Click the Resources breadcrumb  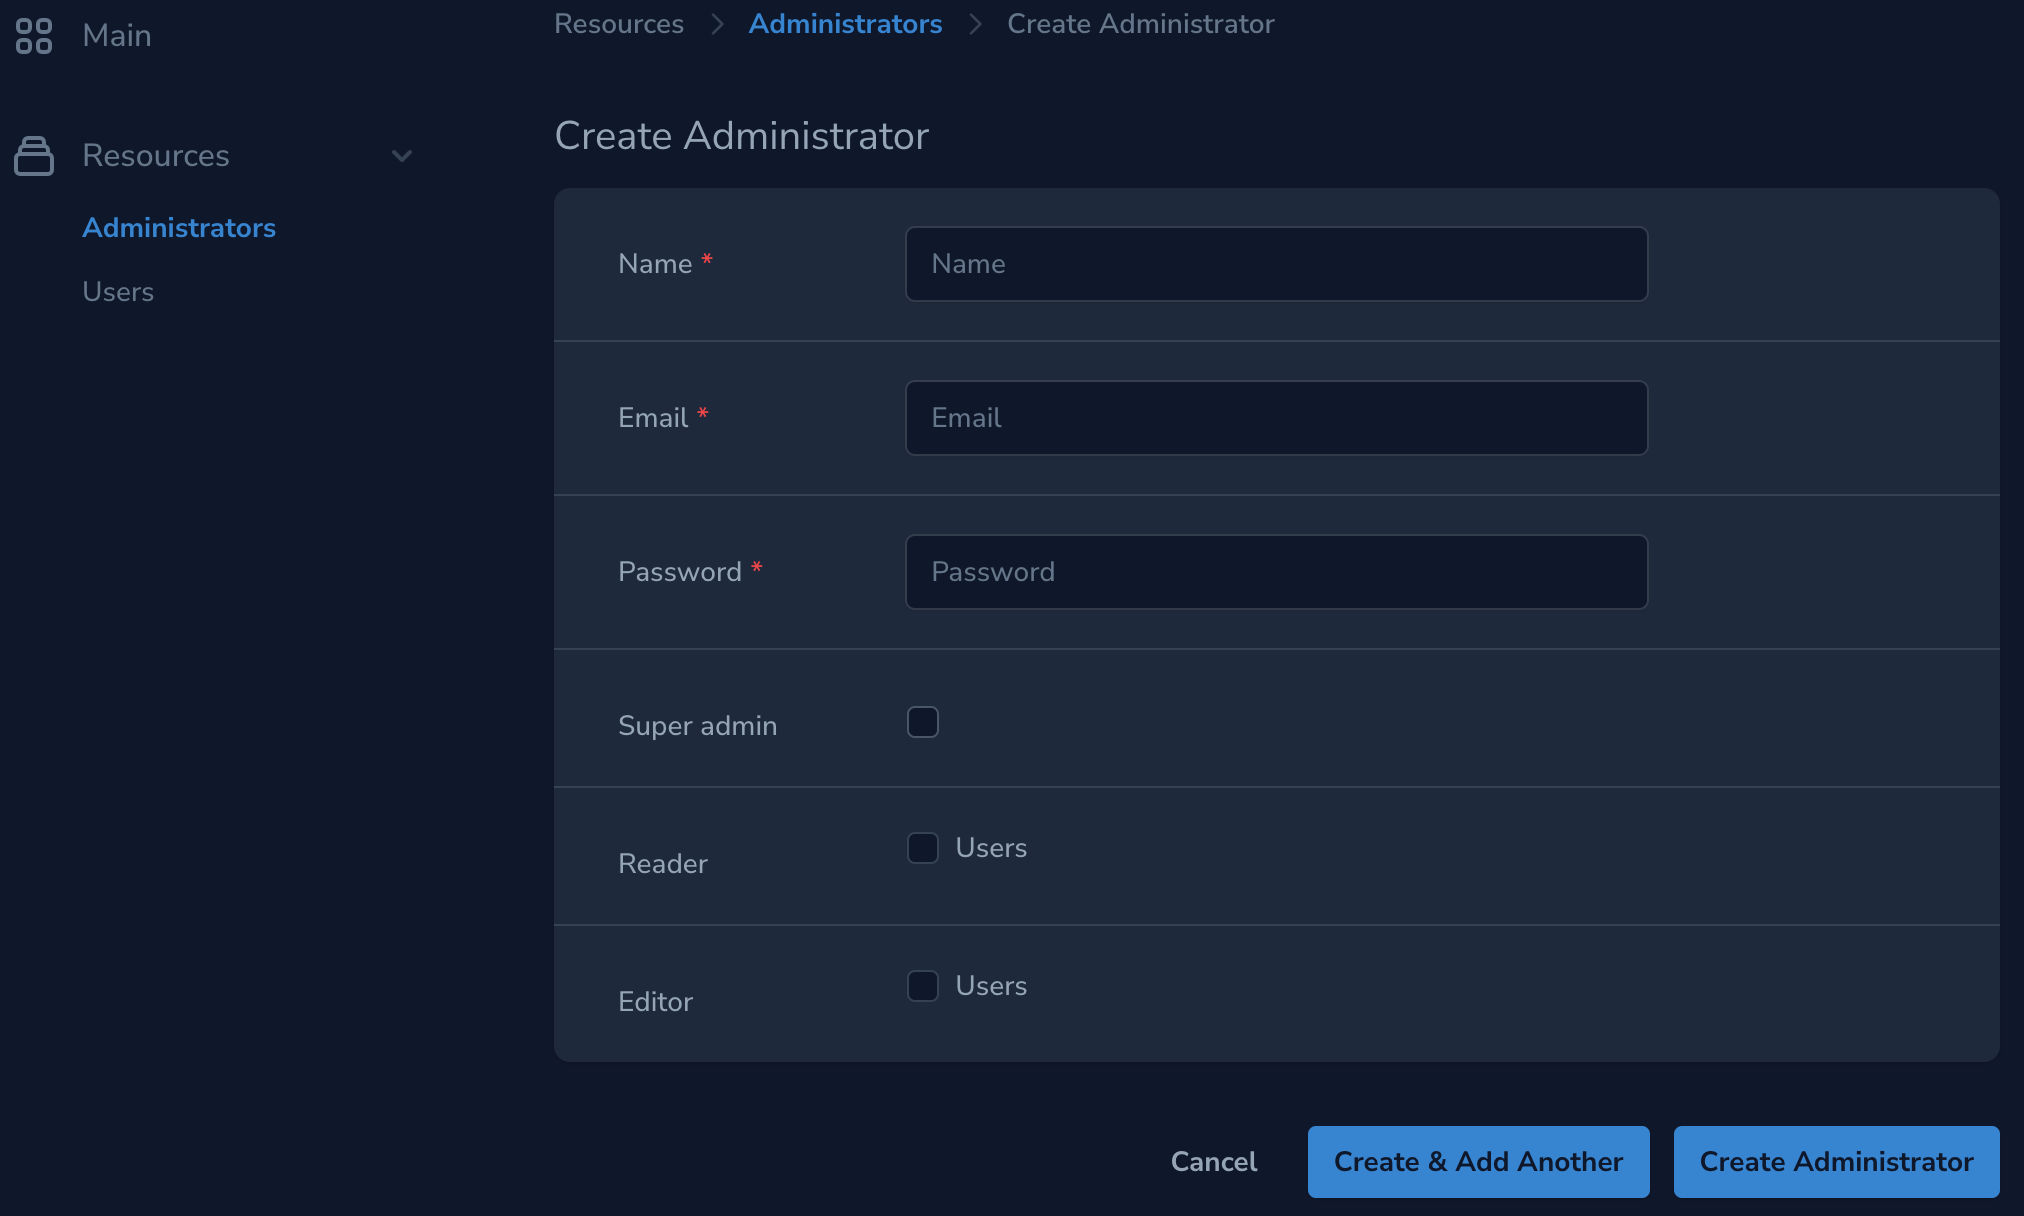[x=619, y=24]
